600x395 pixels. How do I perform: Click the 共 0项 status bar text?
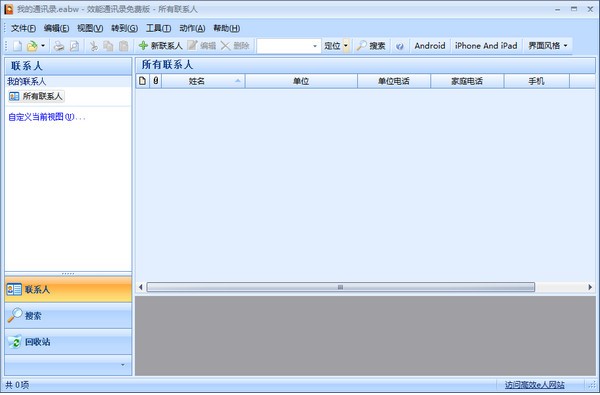point(17,385)
